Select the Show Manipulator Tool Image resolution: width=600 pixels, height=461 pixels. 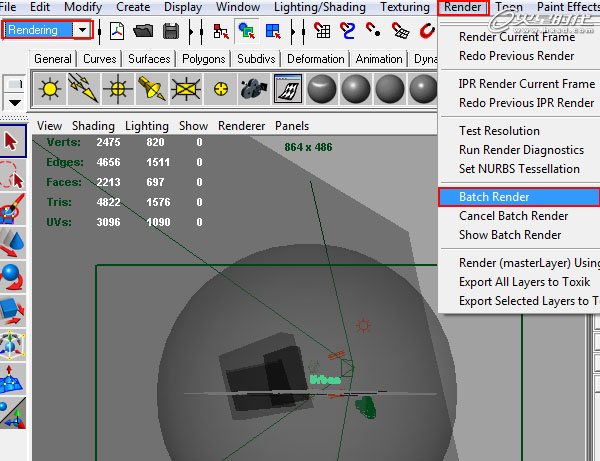tap(12, 412)
